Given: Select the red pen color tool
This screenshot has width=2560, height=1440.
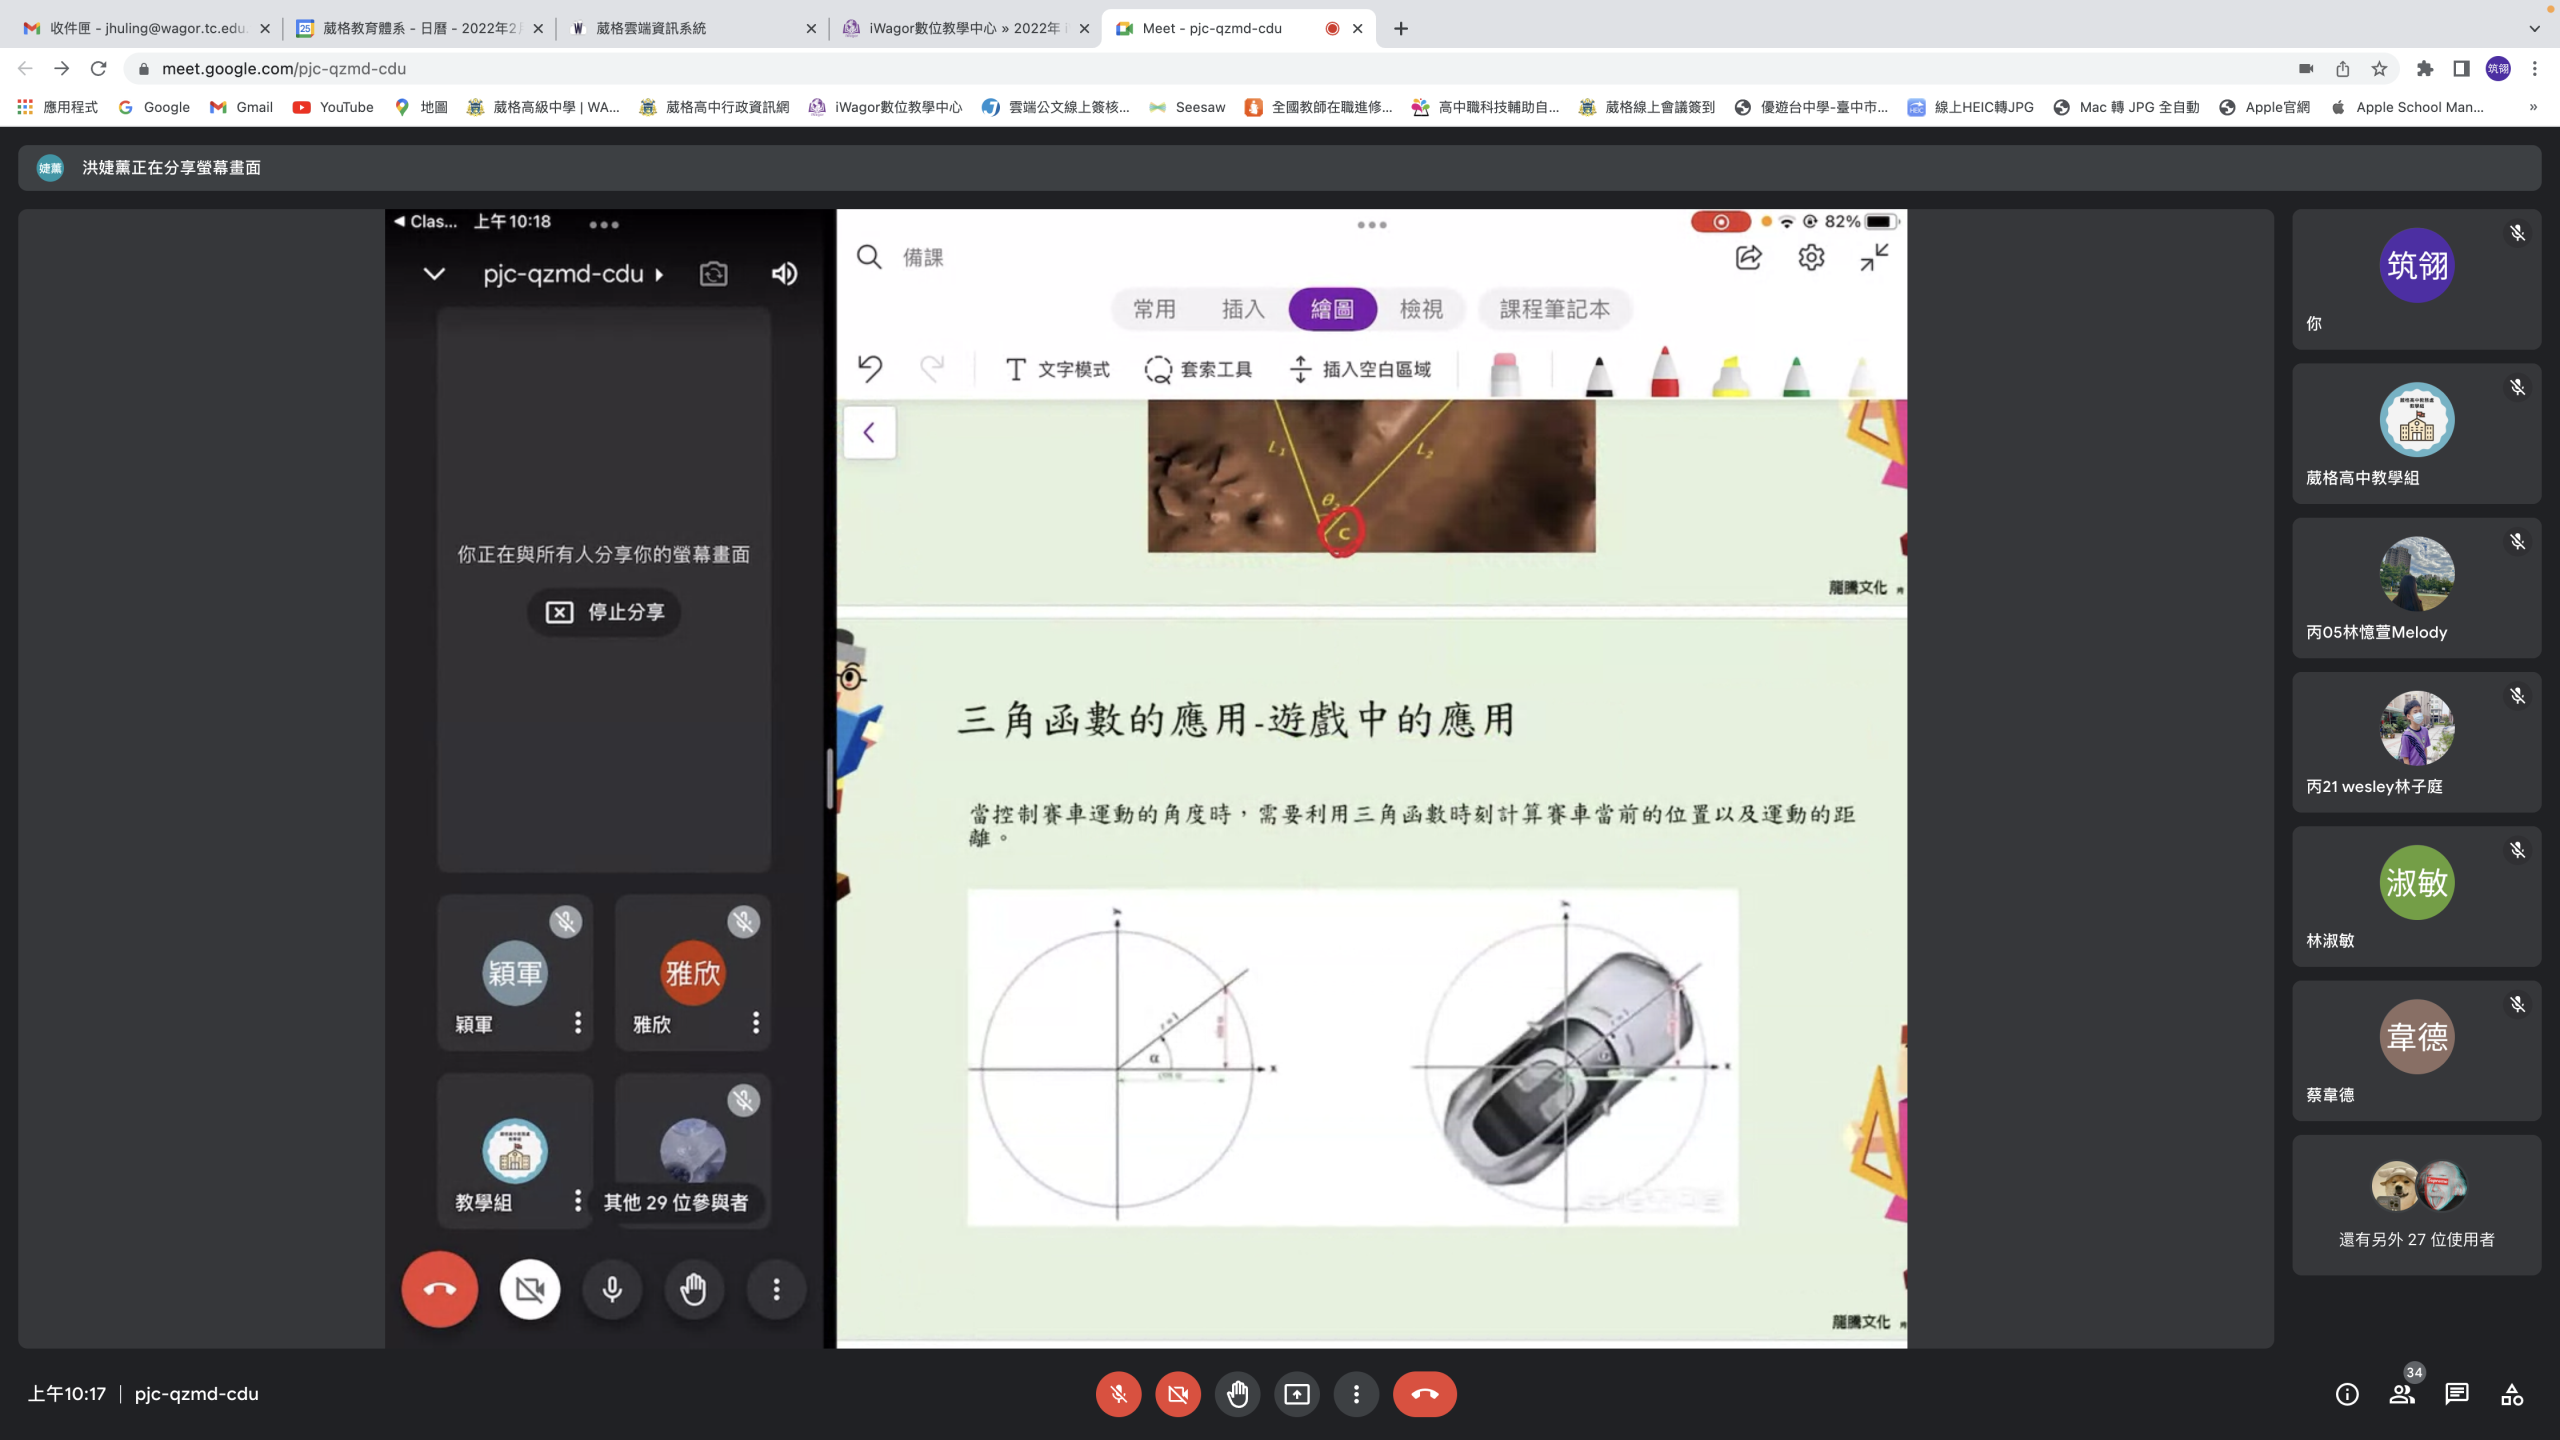Looking at the screenshot, I should (x=1664, y=372).
